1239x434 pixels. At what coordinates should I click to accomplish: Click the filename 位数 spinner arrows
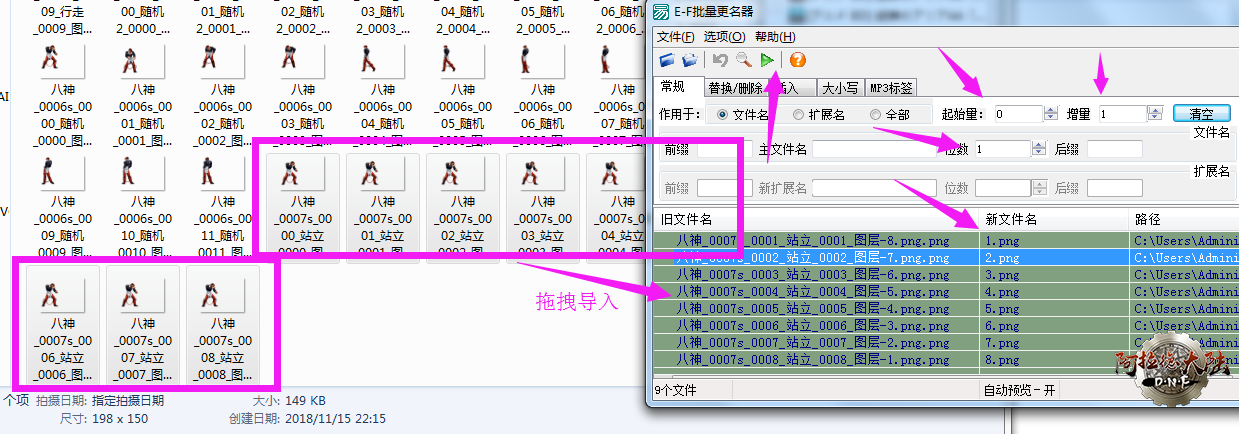1037,149
